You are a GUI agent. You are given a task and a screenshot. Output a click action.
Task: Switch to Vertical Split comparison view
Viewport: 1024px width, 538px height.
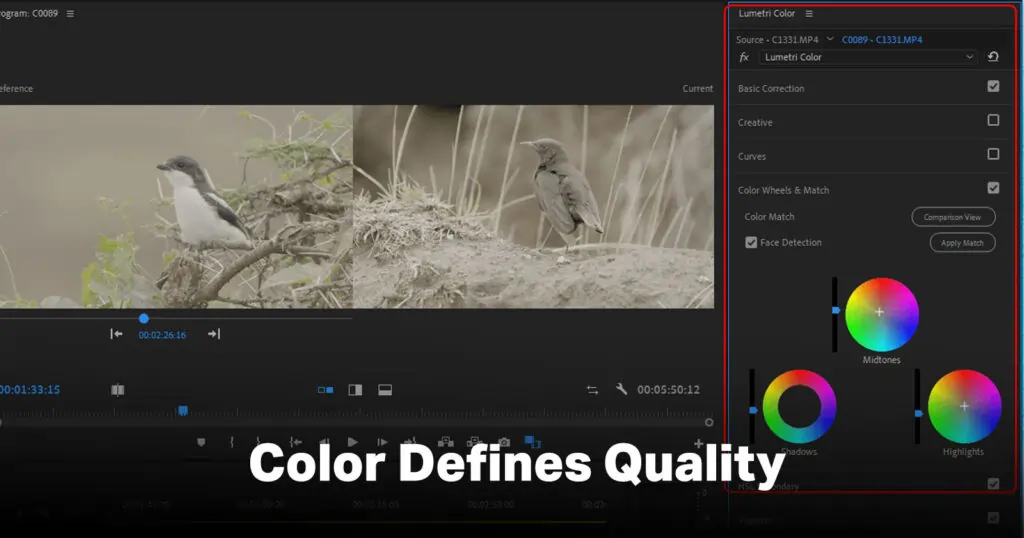click(x=355, y=390)
